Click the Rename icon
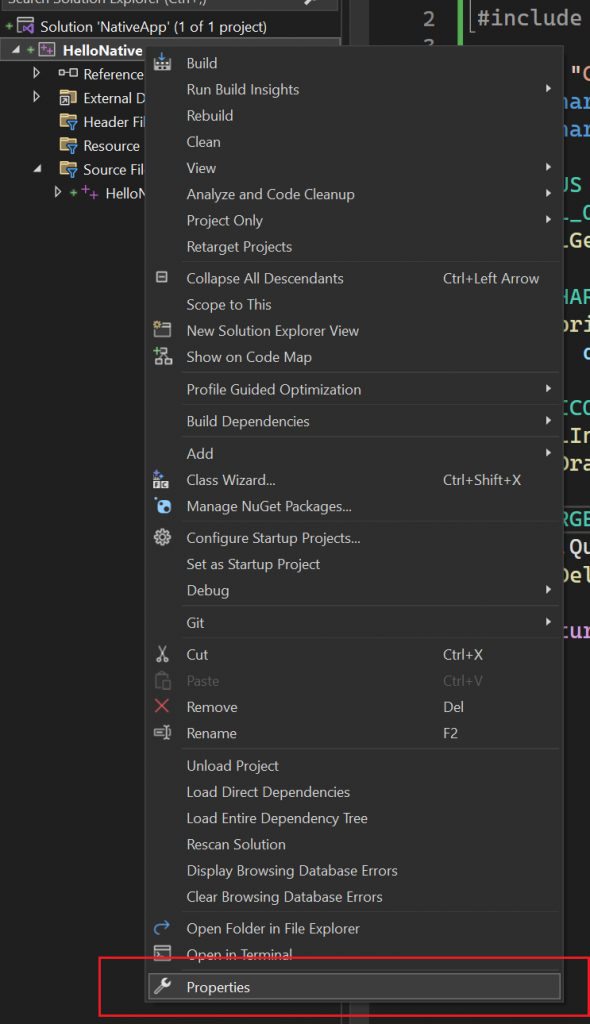 pos(162,733)
